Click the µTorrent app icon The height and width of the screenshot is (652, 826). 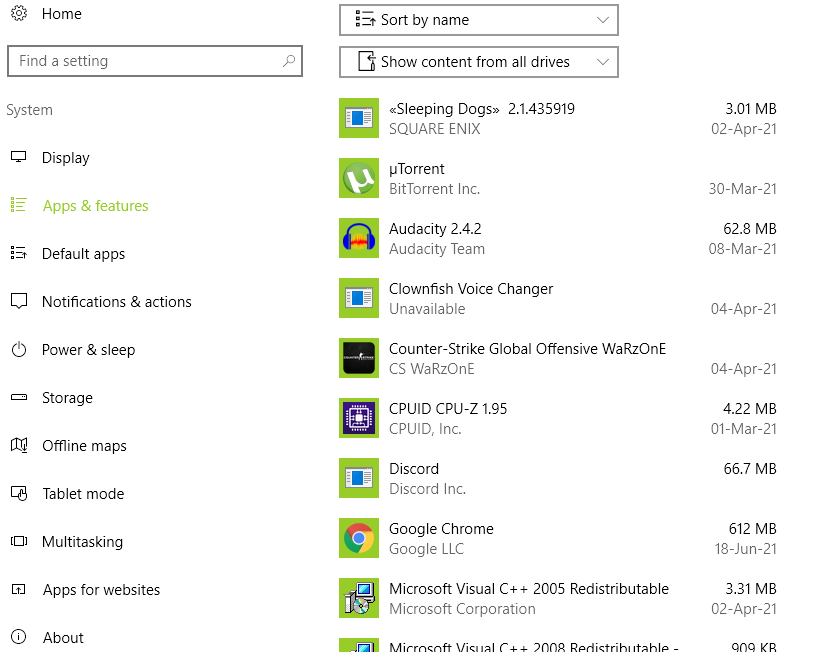point(359,178)
